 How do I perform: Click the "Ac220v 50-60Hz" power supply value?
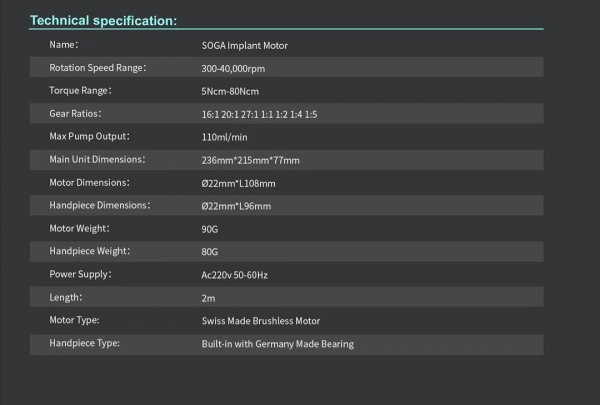tap(235, 274)
